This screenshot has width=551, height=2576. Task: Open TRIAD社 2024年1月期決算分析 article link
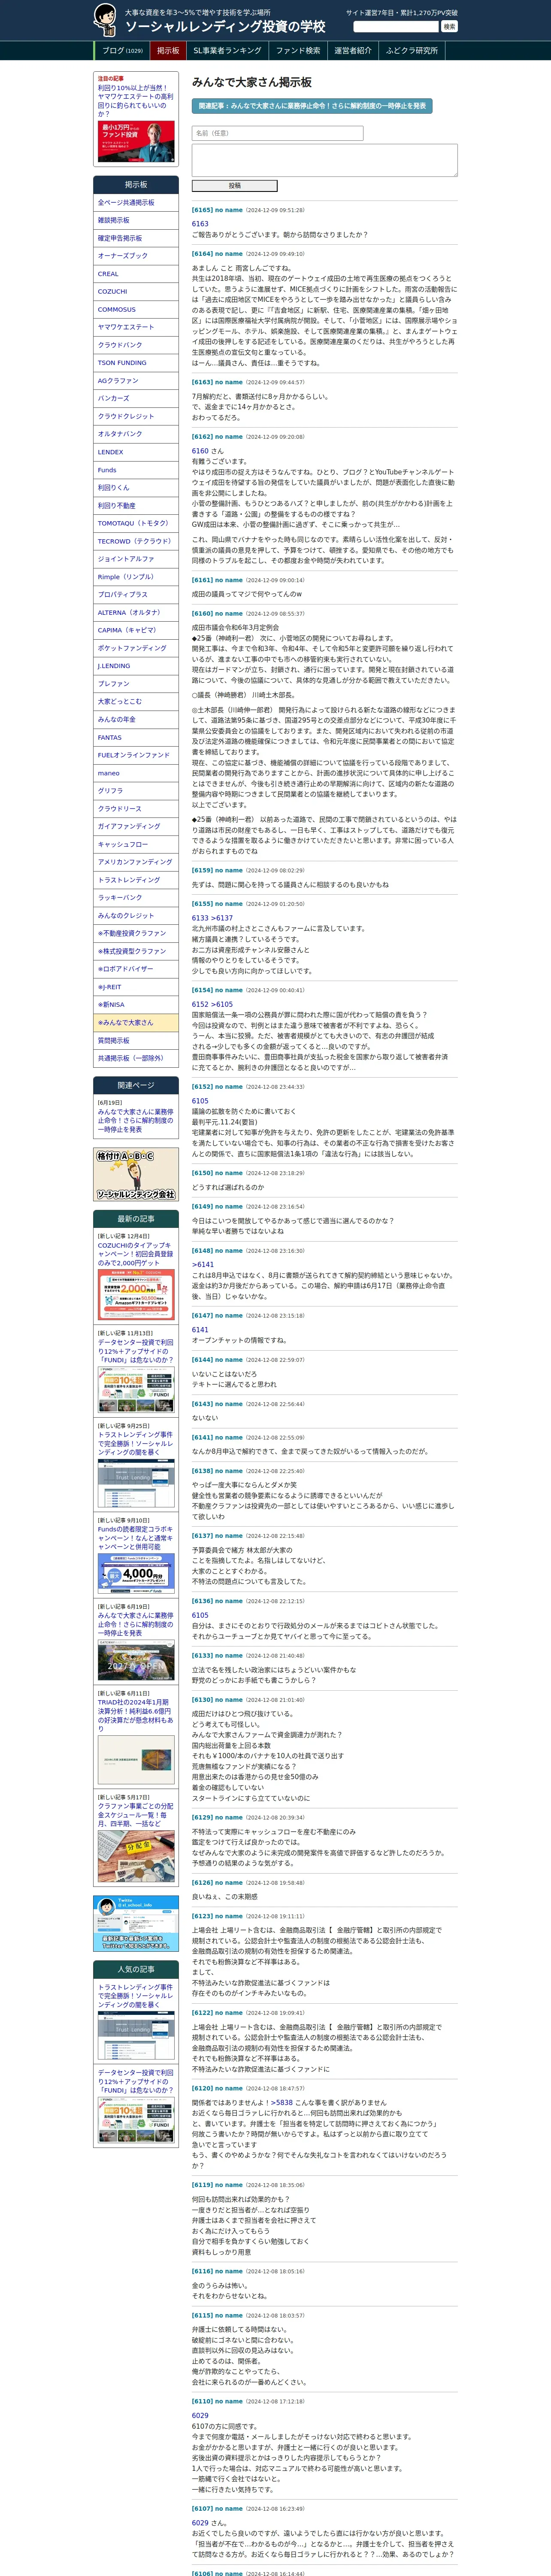[x=135, y=1715]
